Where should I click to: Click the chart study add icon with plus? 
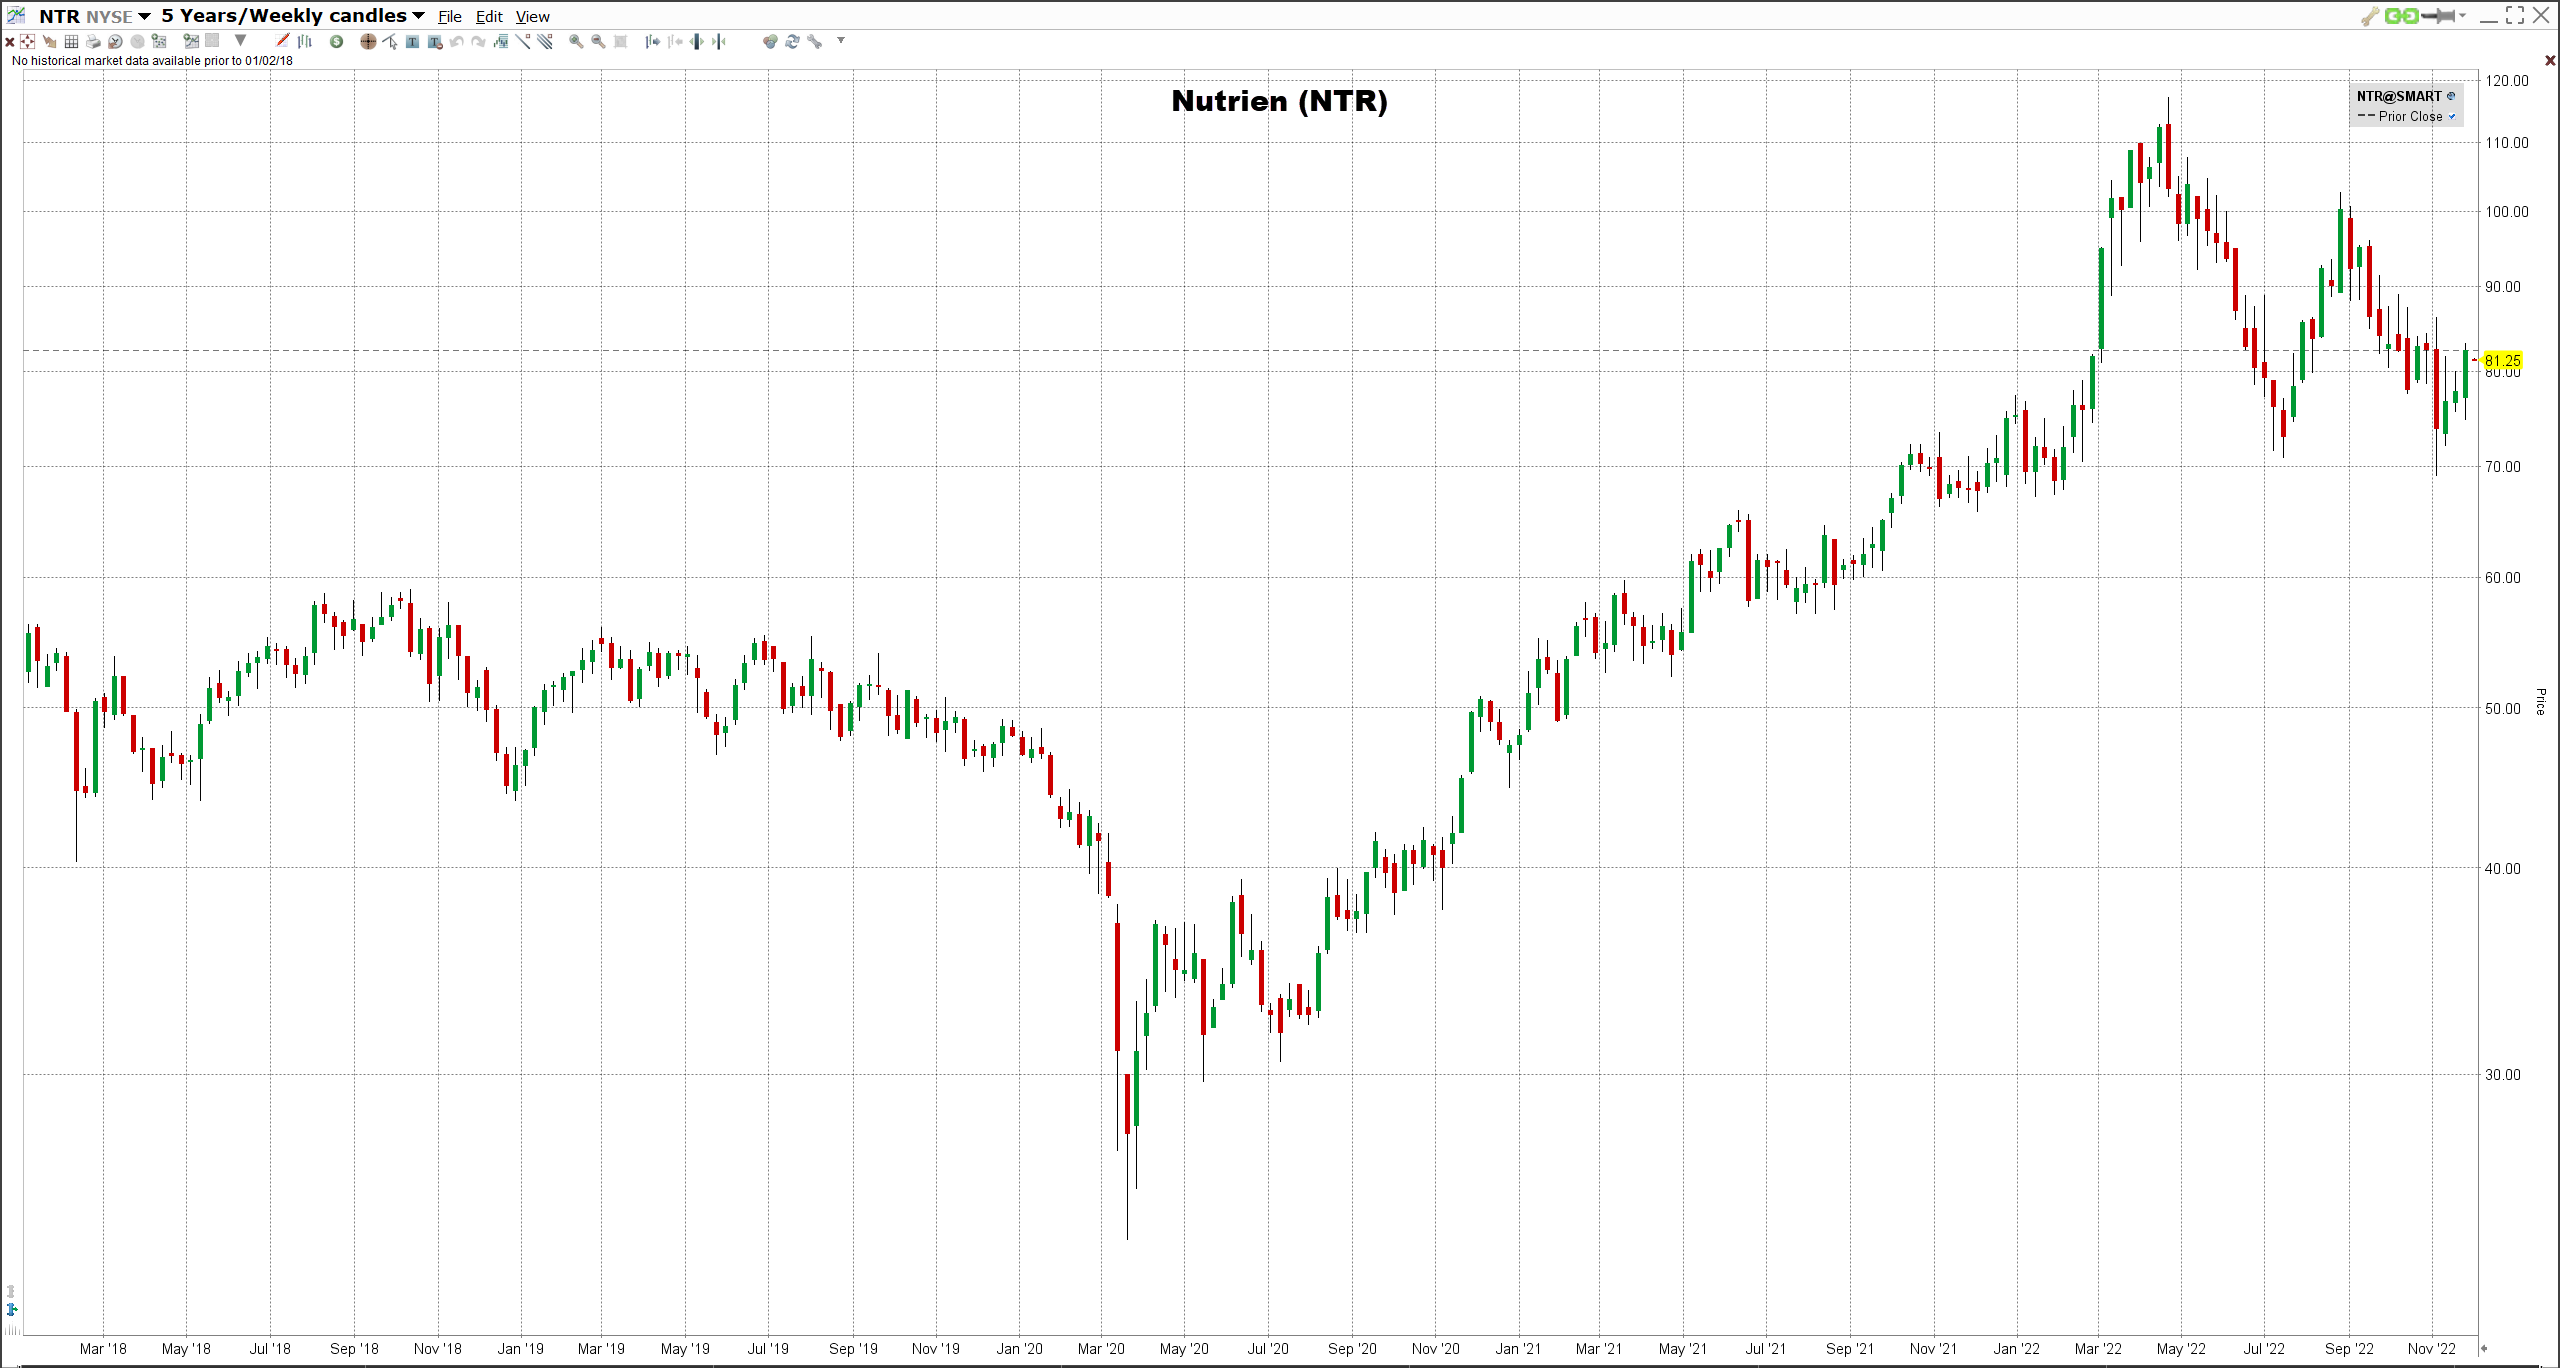click(x=159, y=42)
